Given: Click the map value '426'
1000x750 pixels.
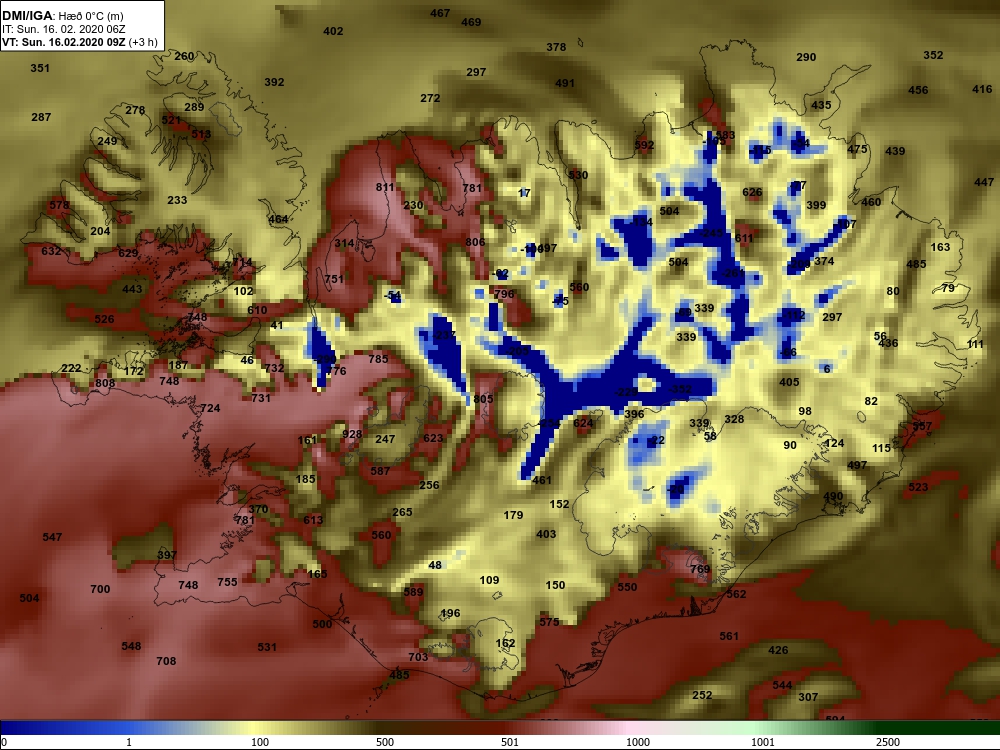Looking at the screenshot, I should click(778, 651).
